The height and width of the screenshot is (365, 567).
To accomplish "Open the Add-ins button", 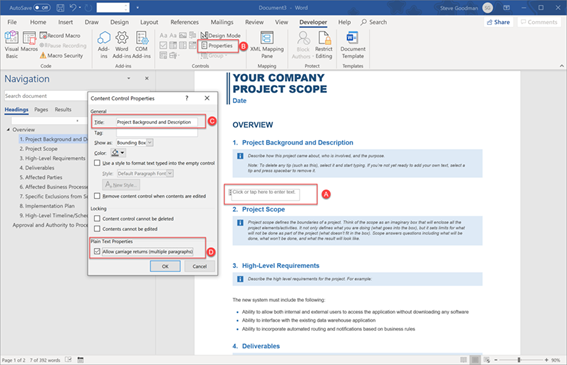I will coord(104,45).
